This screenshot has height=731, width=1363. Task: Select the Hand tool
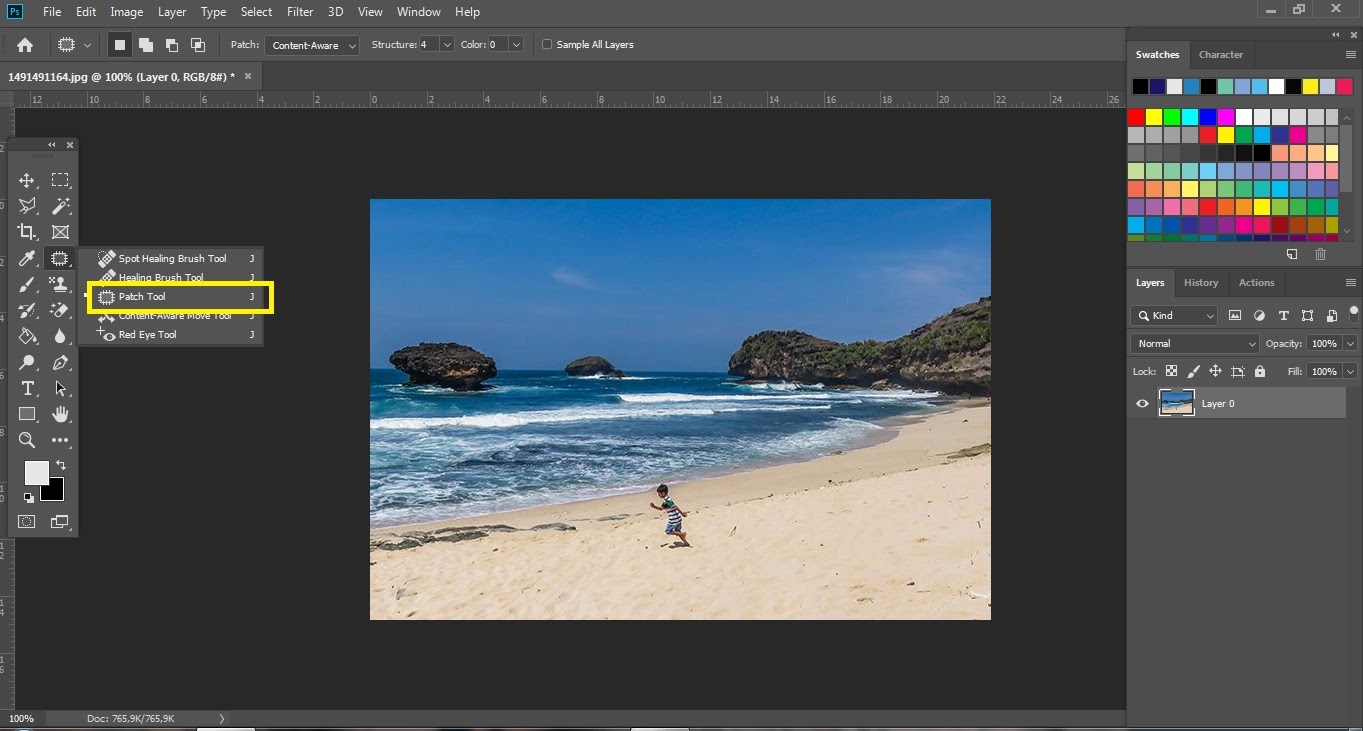point(60,414)
